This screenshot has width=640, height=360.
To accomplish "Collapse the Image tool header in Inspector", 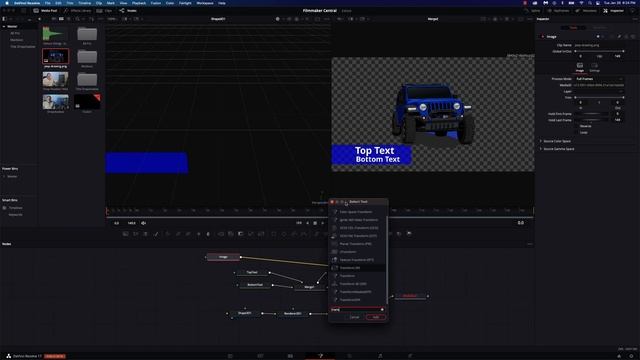I will pos(551,37).
